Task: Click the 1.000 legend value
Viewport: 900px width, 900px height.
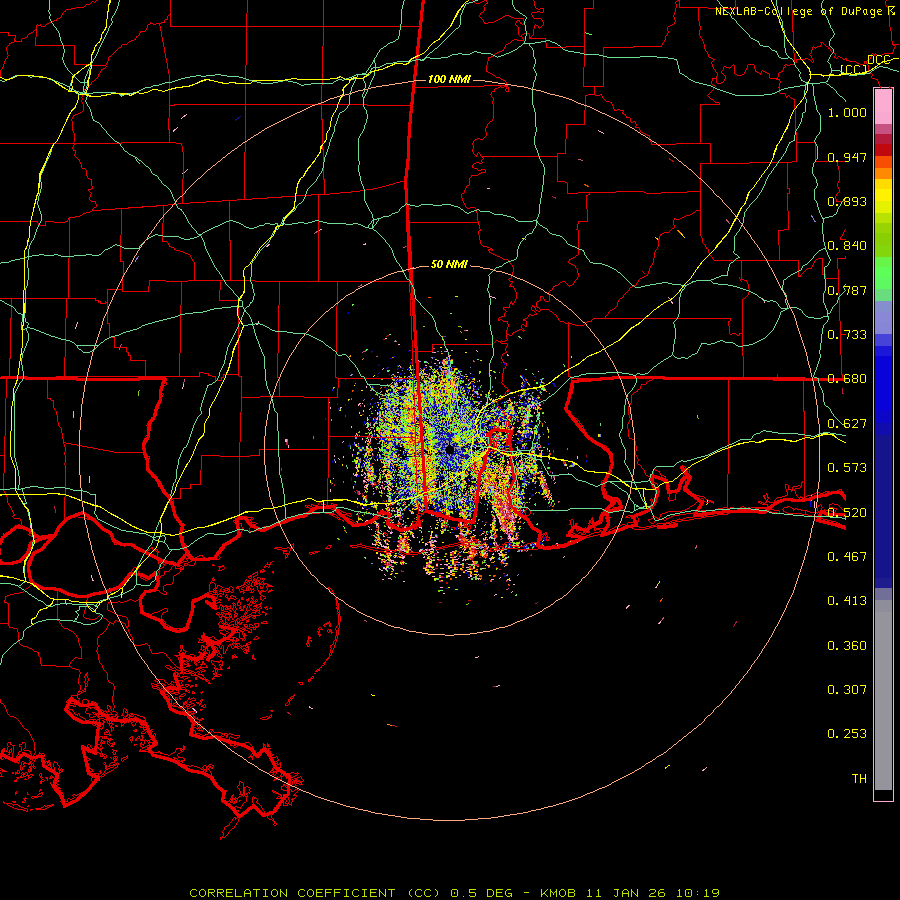Action: coord(847,112)
